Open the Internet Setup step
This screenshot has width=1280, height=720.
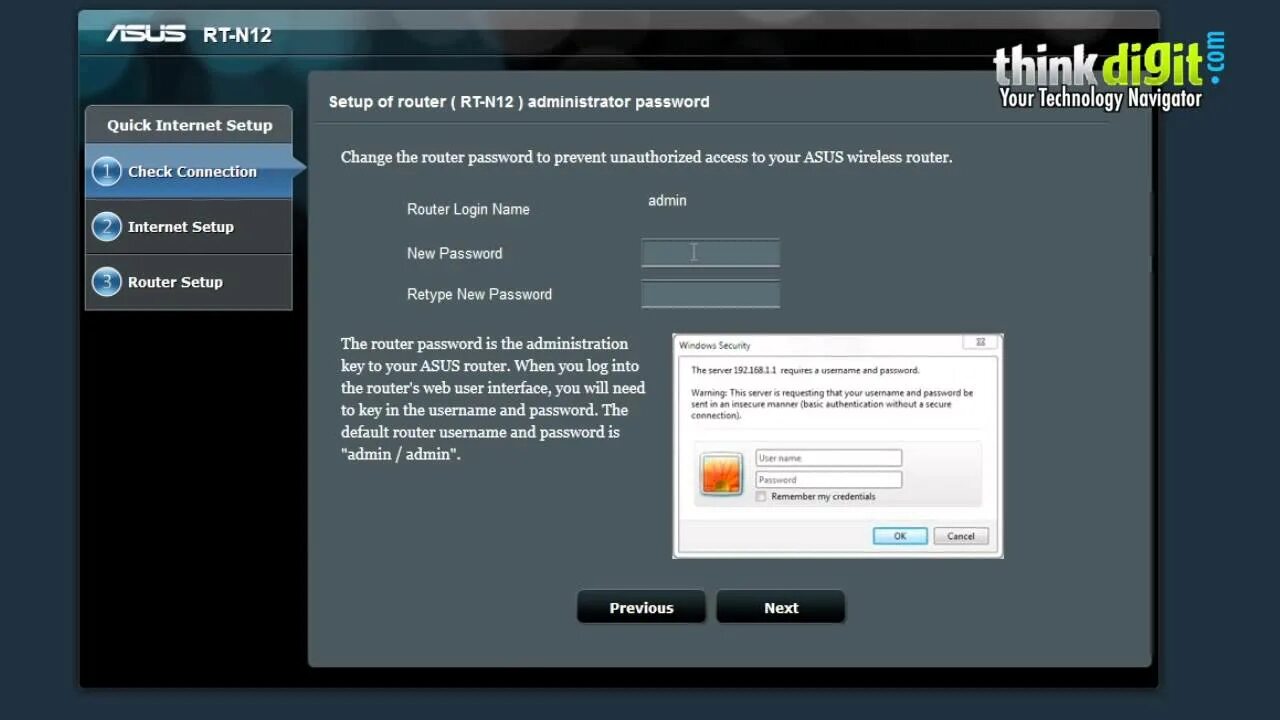pos(189,226)
